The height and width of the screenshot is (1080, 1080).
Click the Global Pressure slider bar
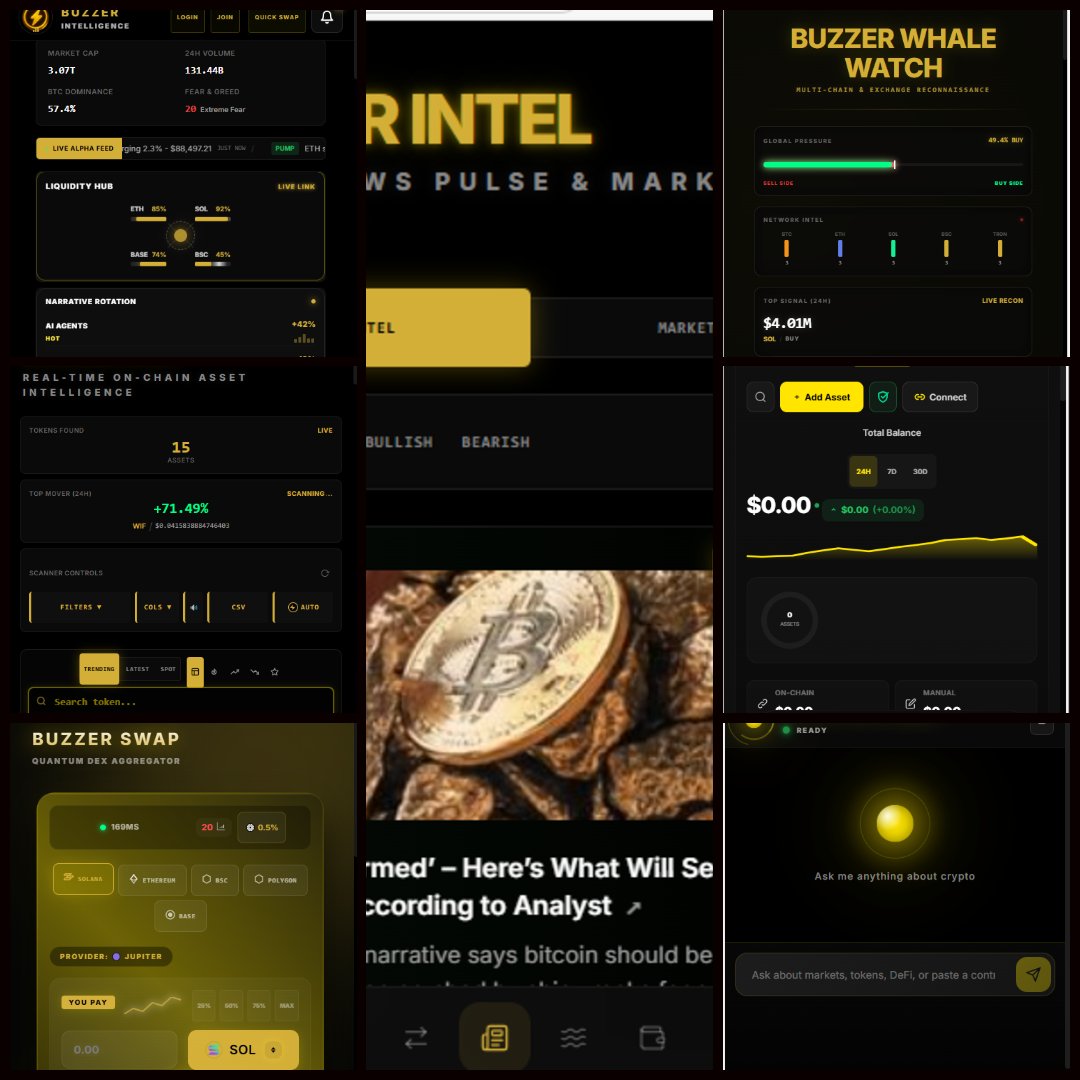pos(893,165)
